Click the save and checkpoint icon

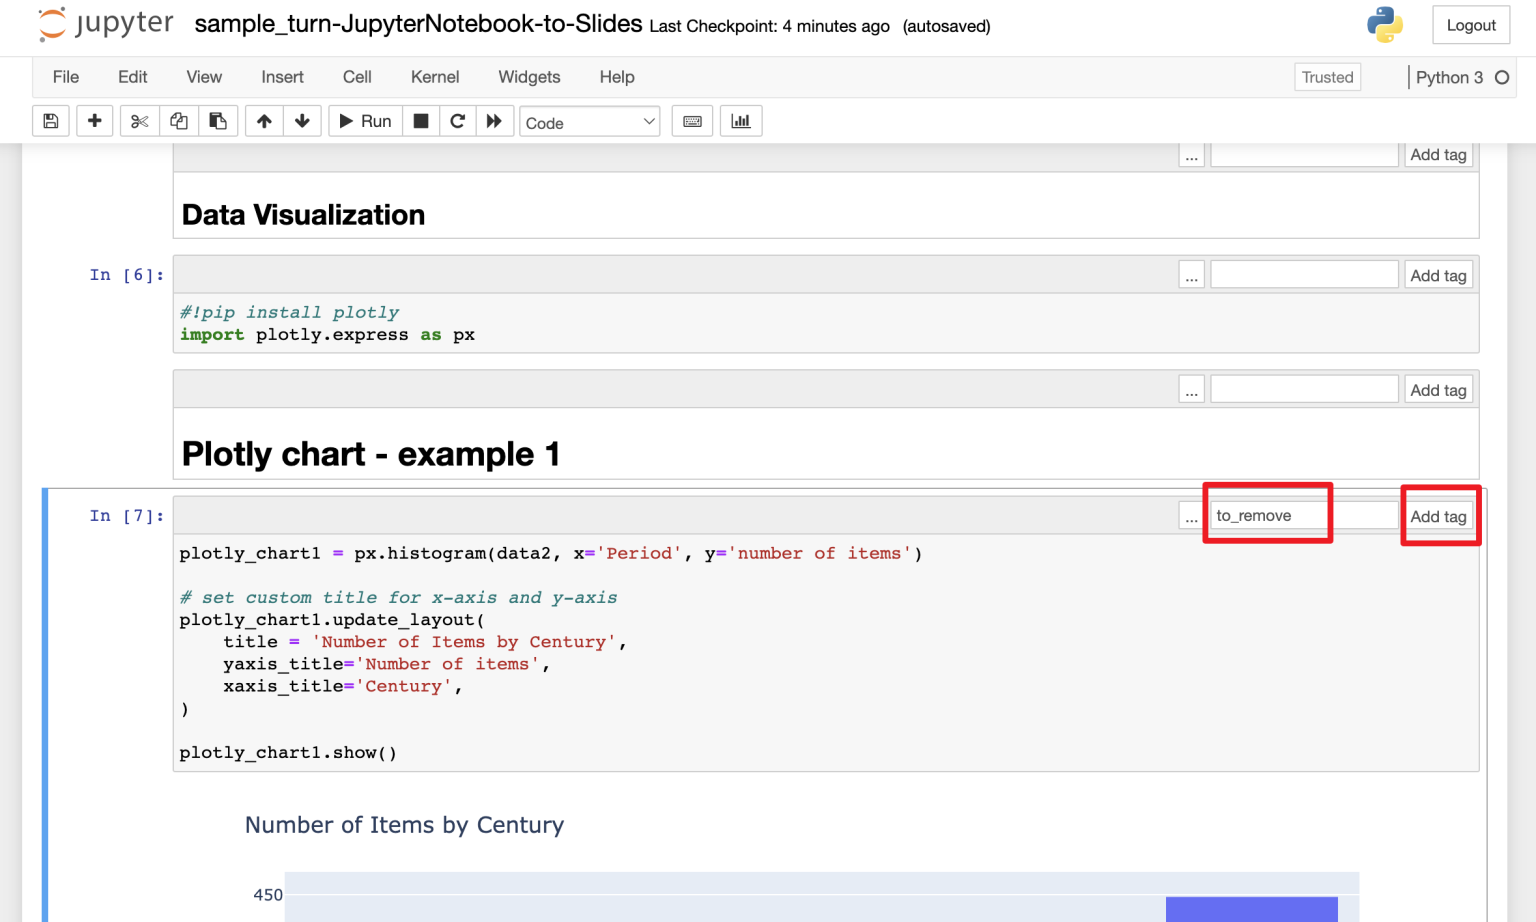pos(51,121)
